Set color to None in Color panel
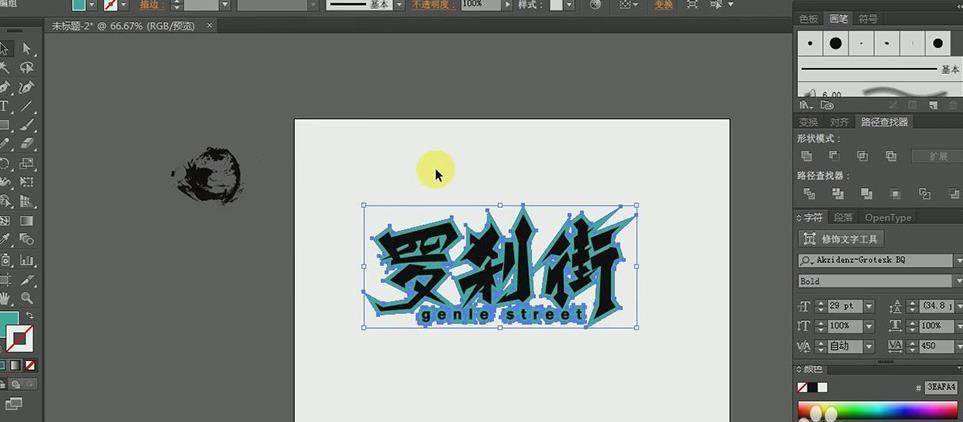Image resolution: width=963 pixels, height=422 pixels. point(803,387)
